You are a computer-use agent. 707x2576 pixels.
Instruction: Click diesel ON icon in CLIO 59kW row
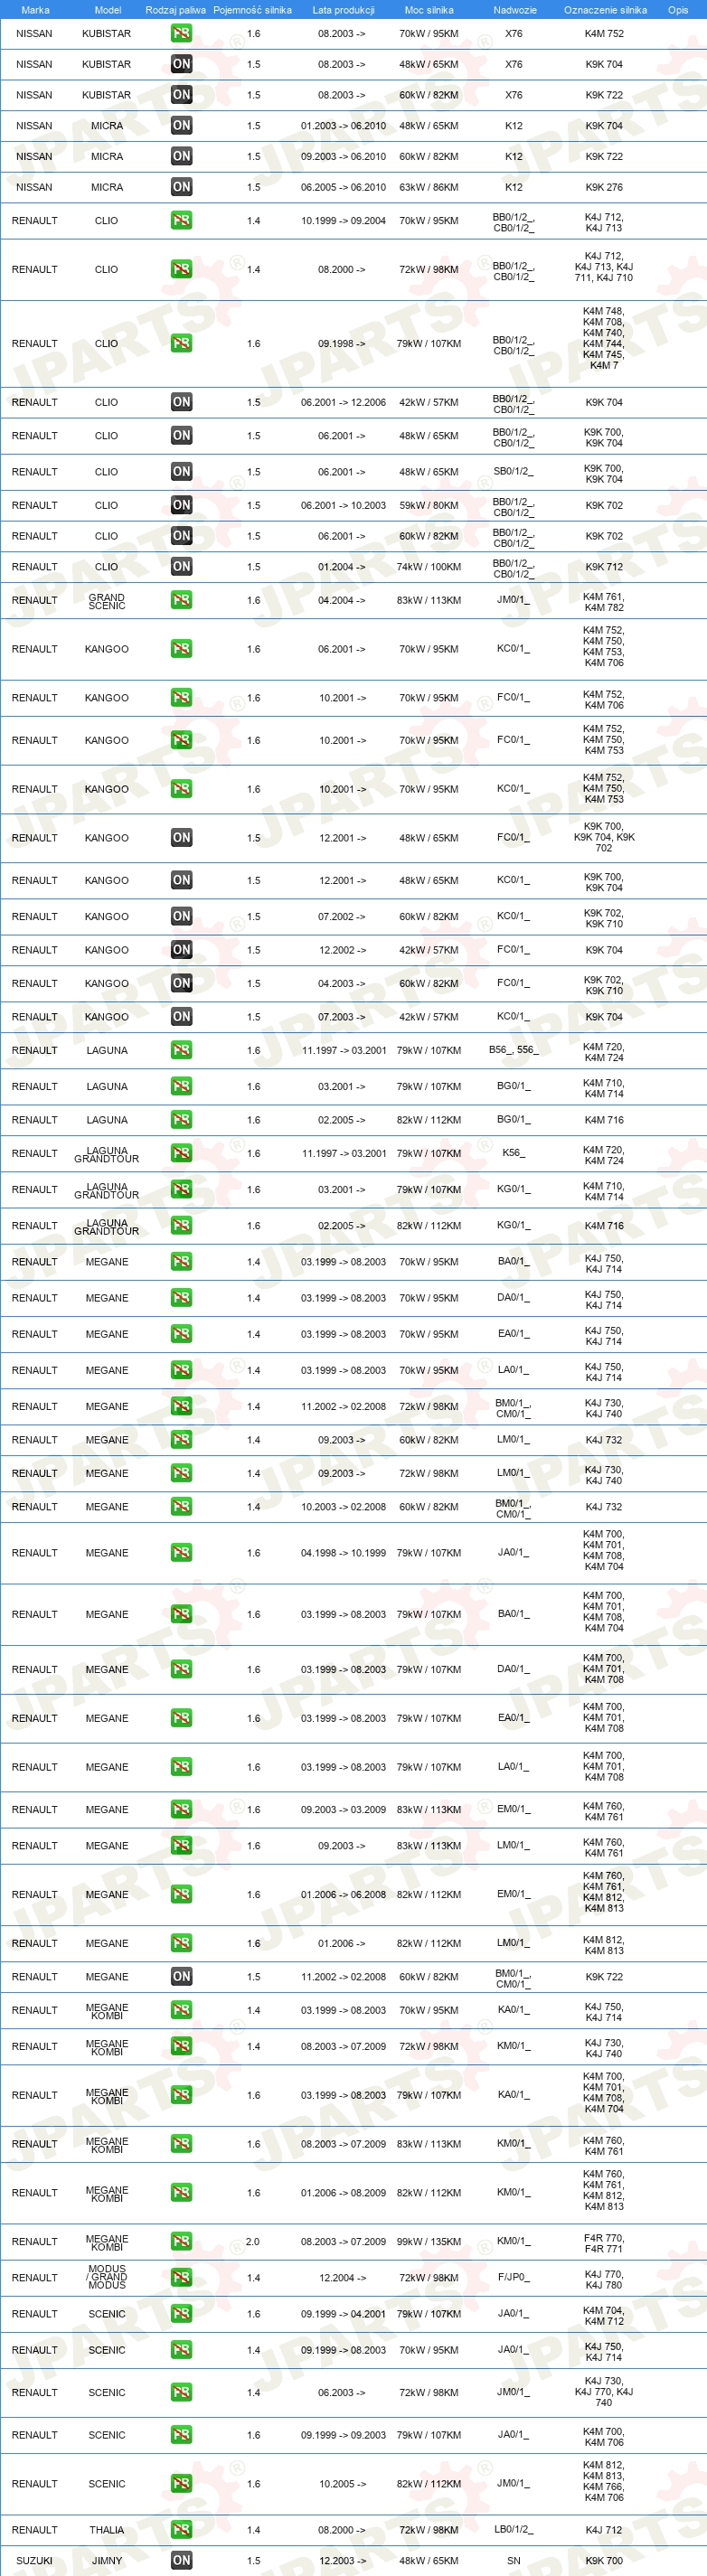(181, 505)
